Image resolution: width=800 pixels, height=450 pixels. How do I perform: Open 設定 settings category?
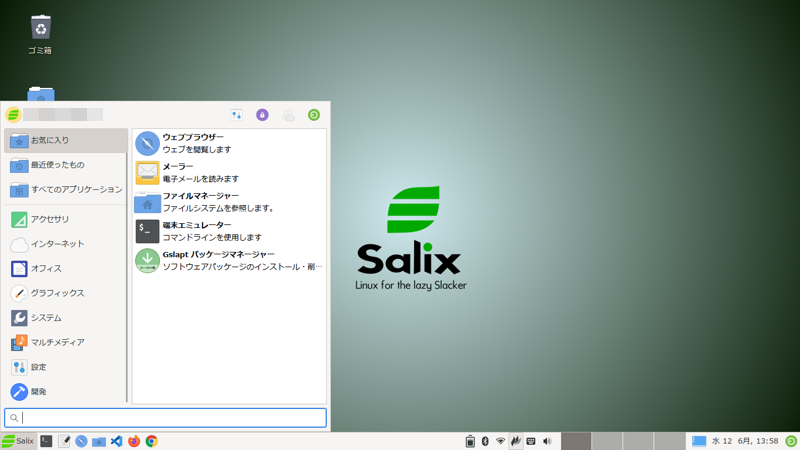tap(66, 367)
